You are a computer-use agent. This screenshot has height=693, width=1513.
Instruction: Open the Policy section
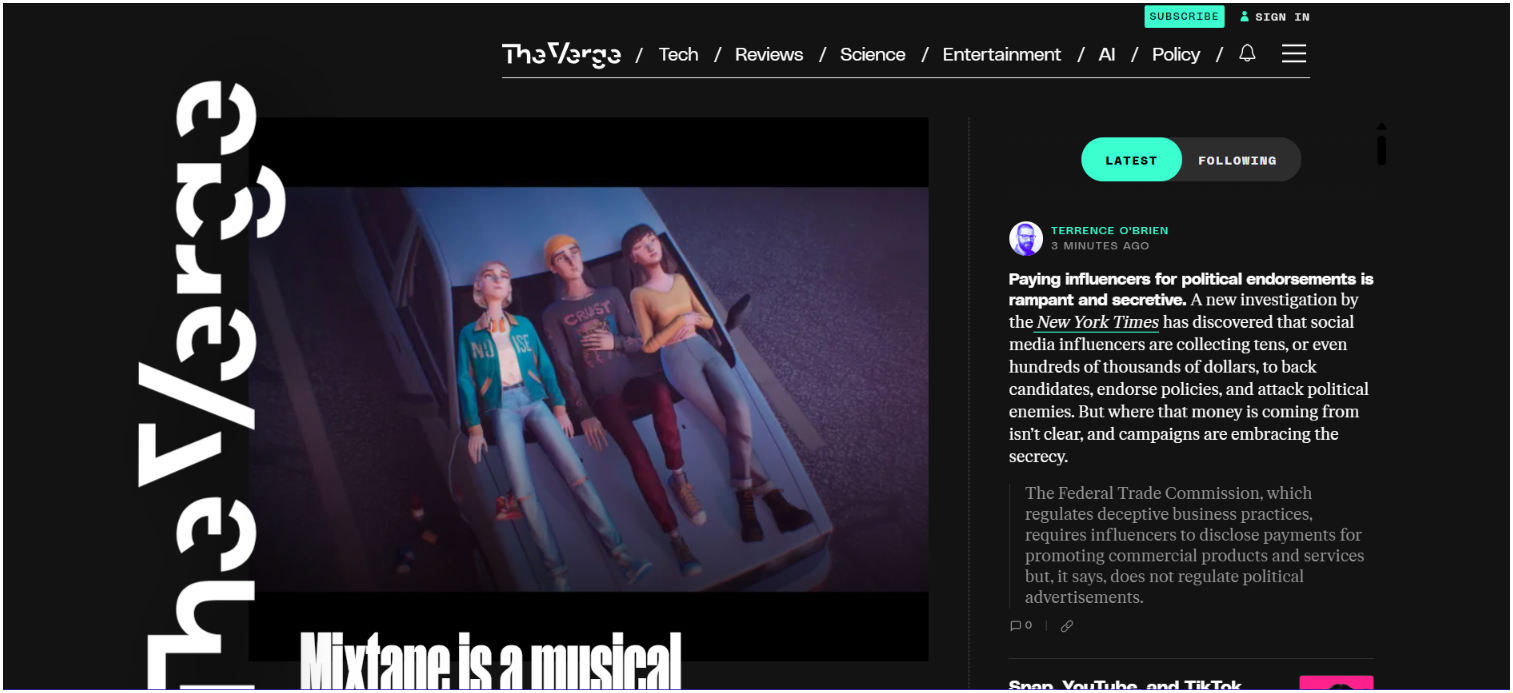[1175, 54]
